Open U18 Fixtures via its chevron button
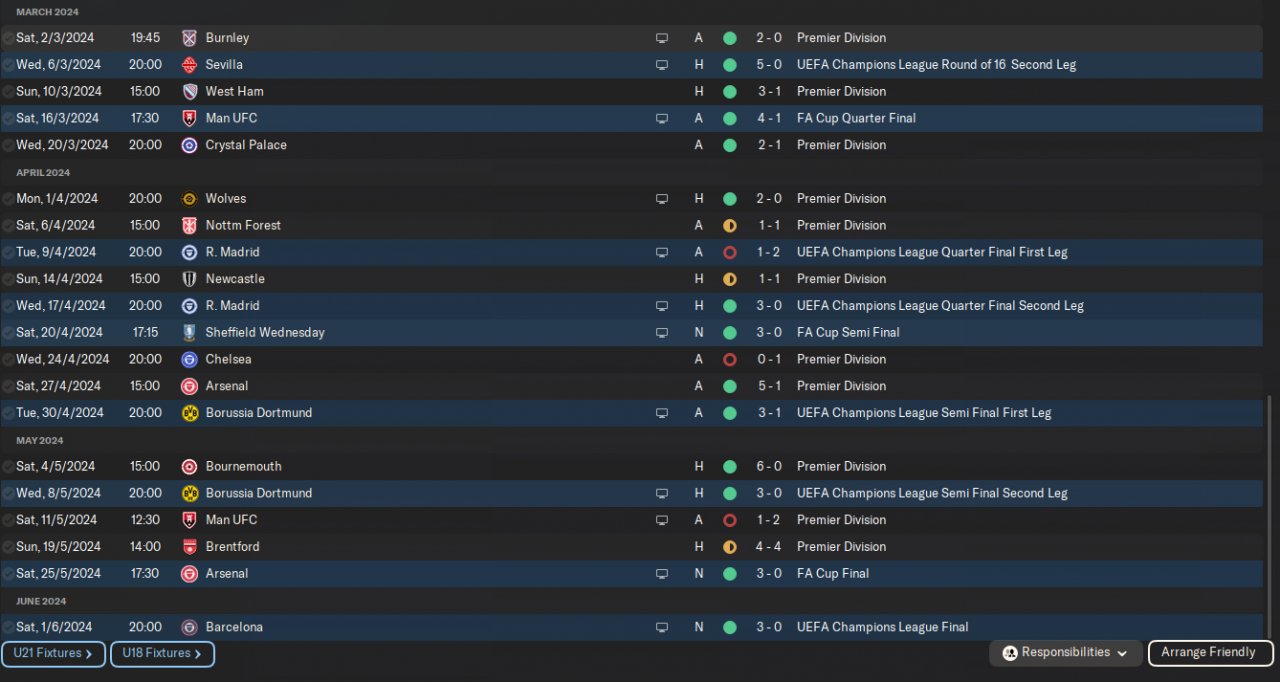 pyautogui.click(x=162, y=654)
